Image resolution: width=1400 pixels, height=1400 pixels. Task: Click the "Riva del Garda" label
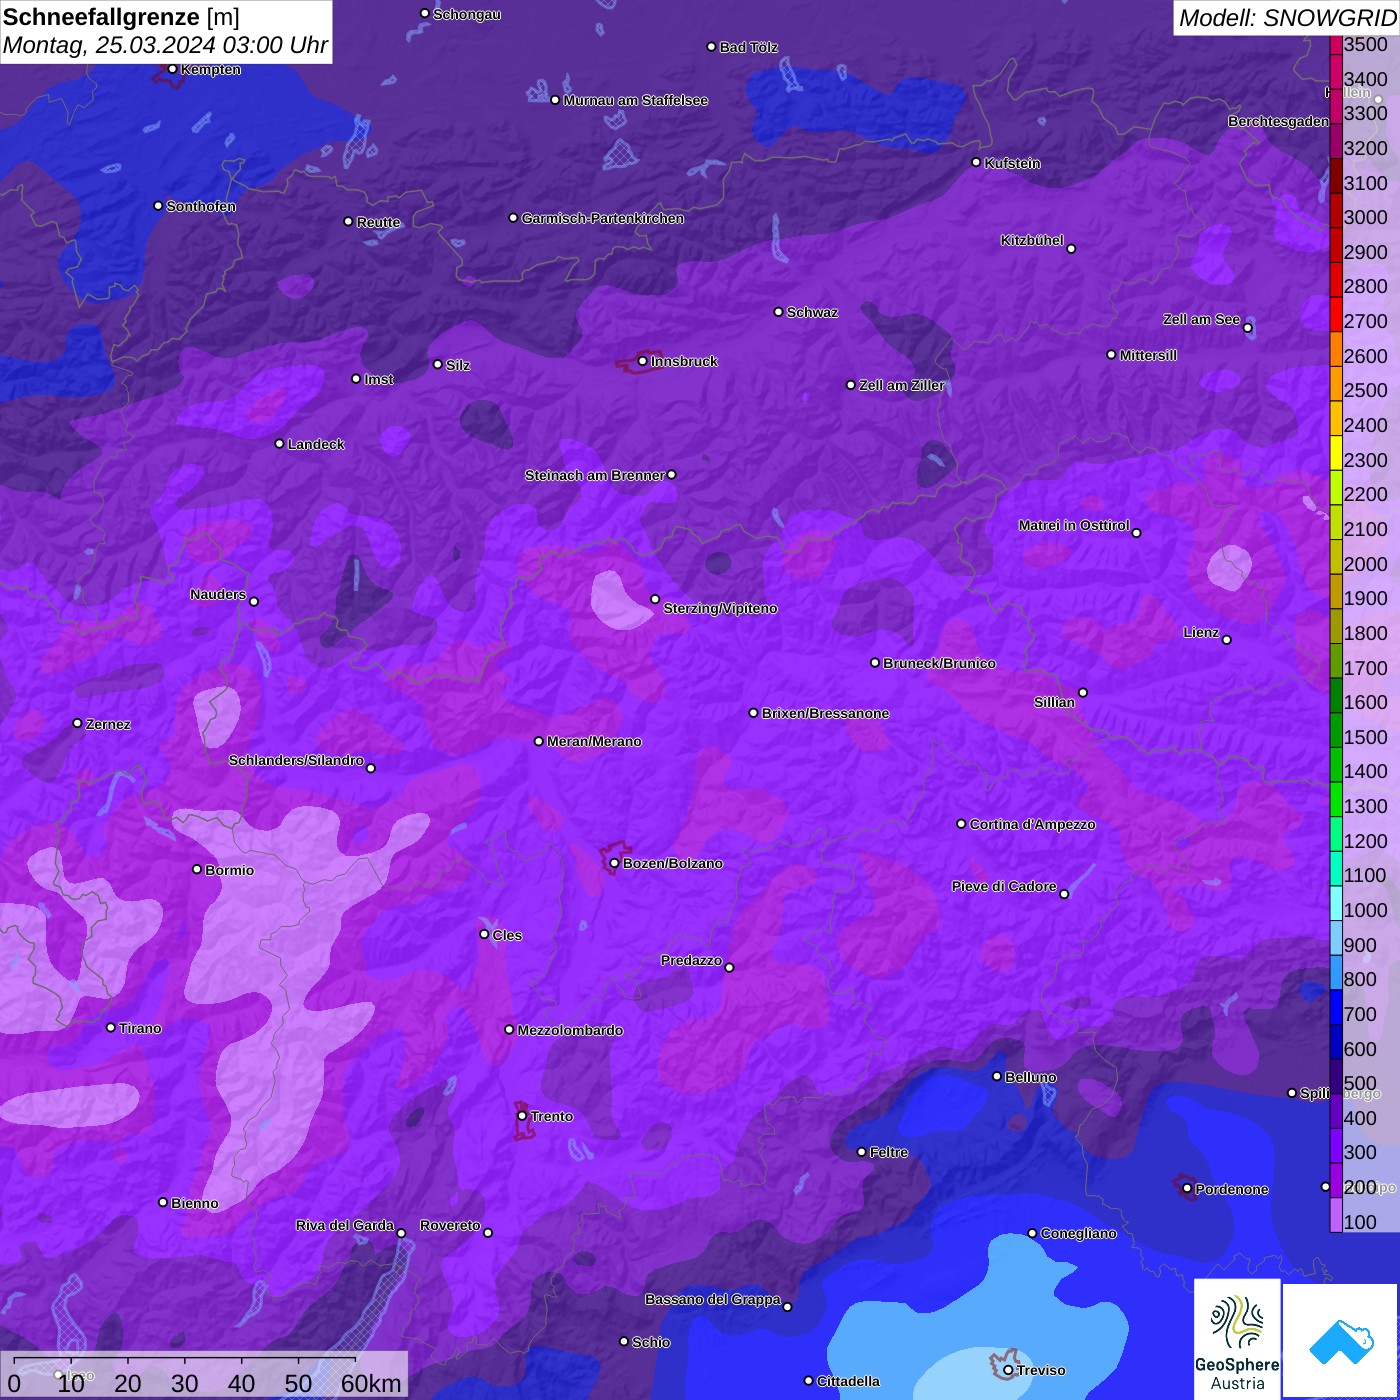click(x=345, y=1225)
